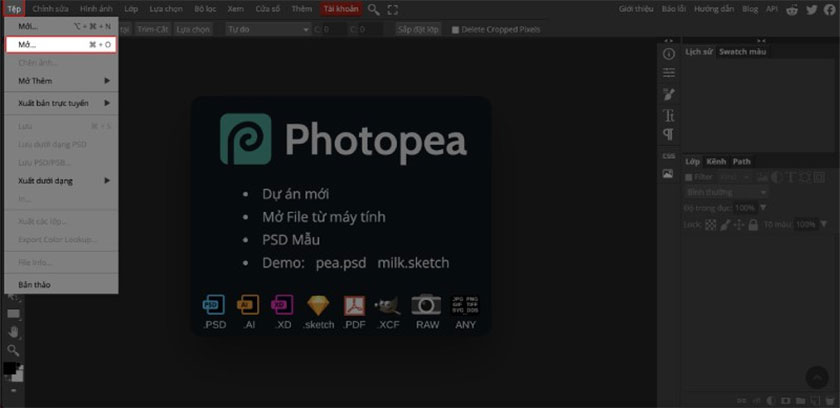Viewport: 840px width, 408px height.
Task: Expand the Mở Thêm submenu
Action: (x=62, y=80)
